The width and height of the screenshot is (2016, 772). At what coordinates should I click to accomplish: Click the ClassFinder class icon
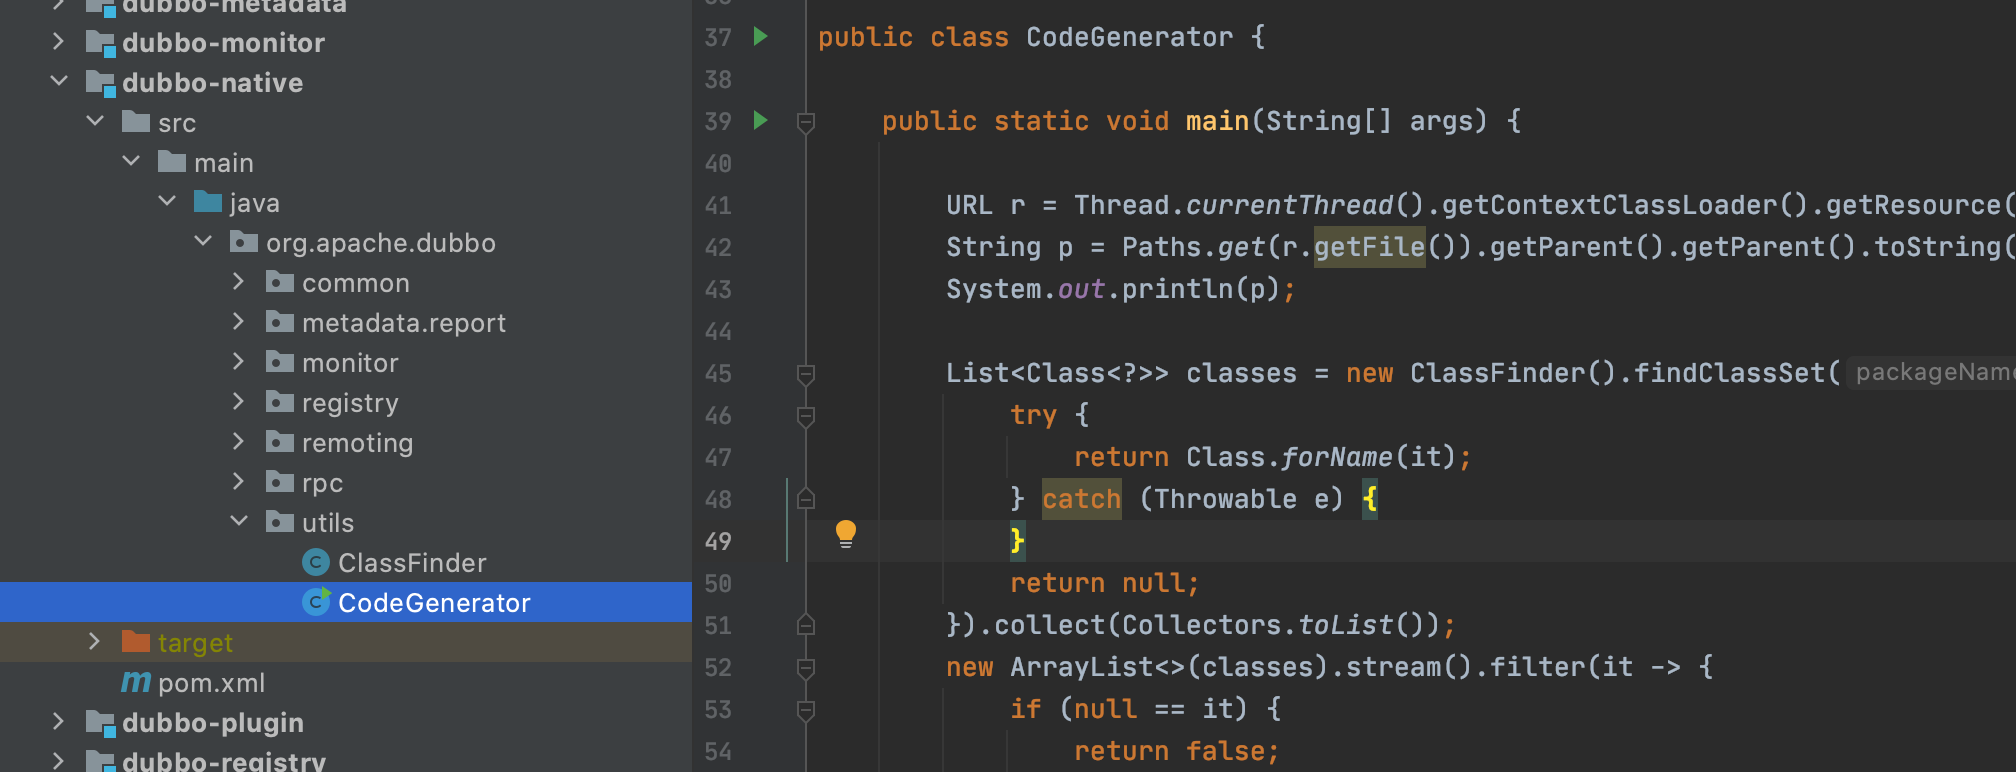(x=316, y=563)
